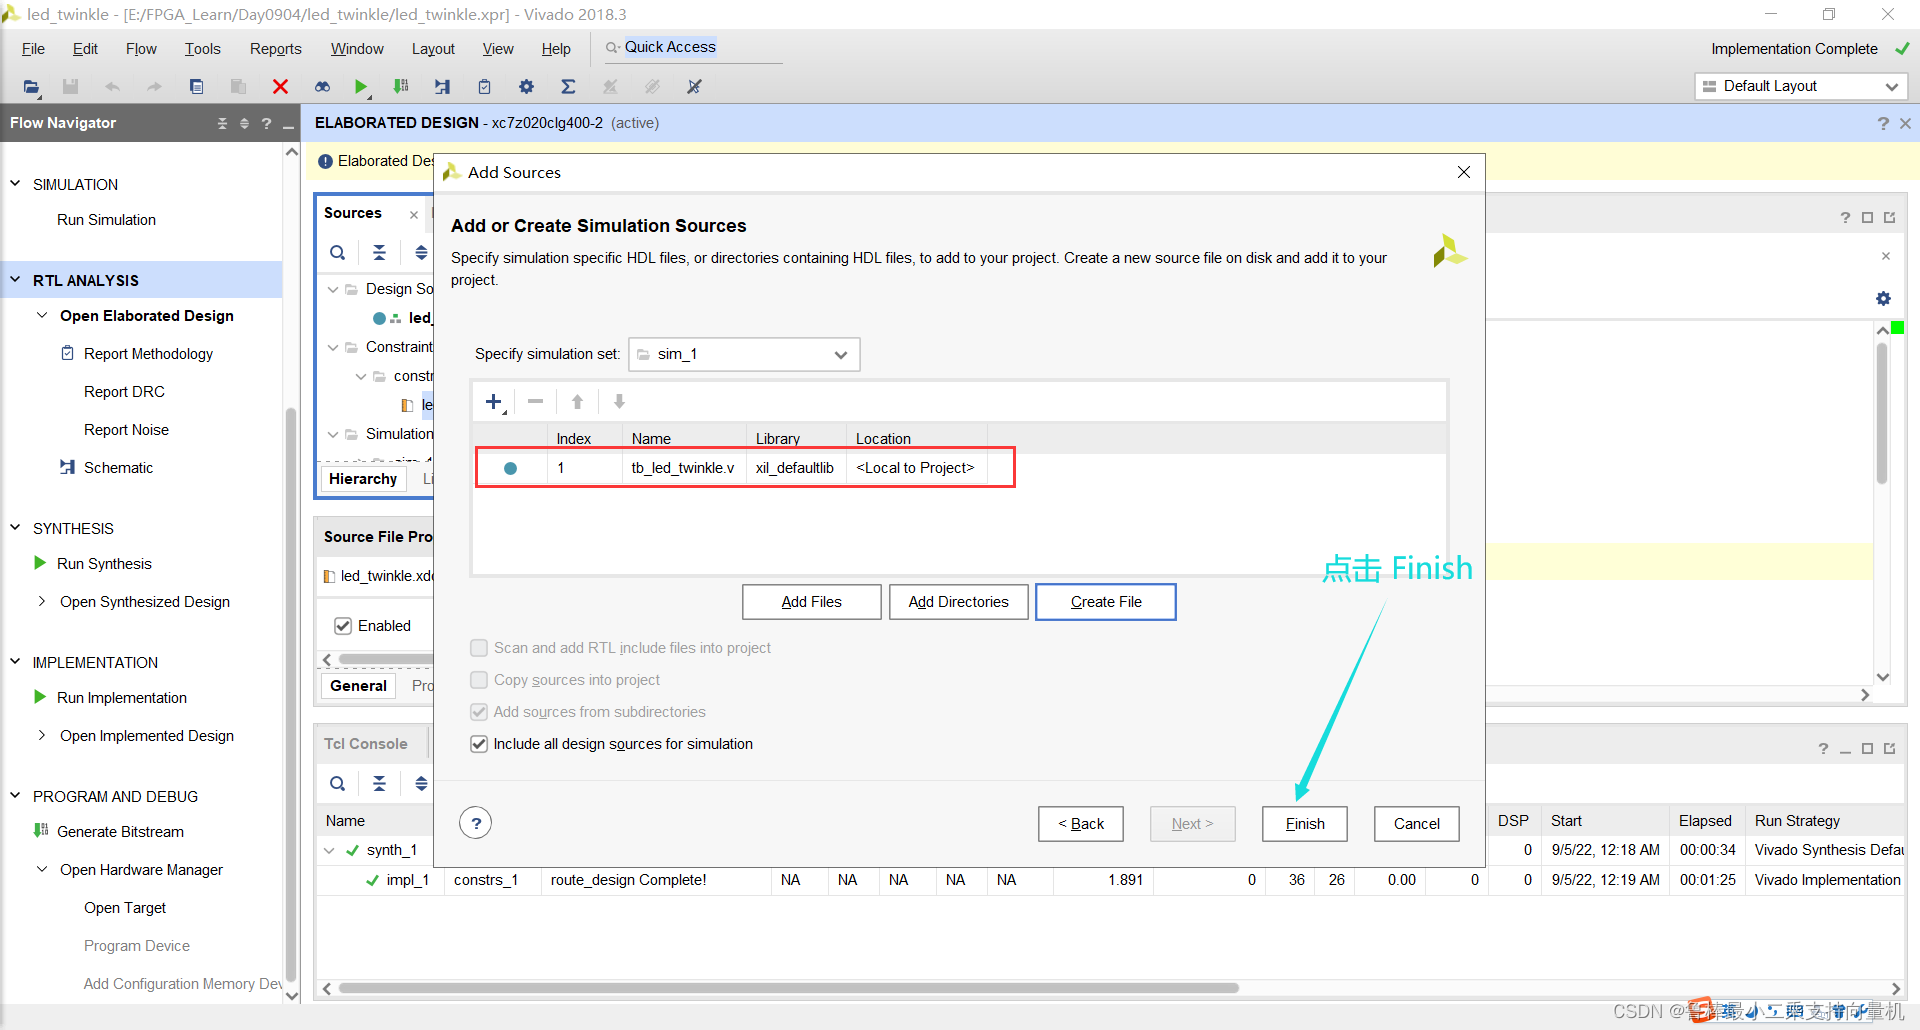Click the Sigma reports toolbar icon

(x=568, y=87)
